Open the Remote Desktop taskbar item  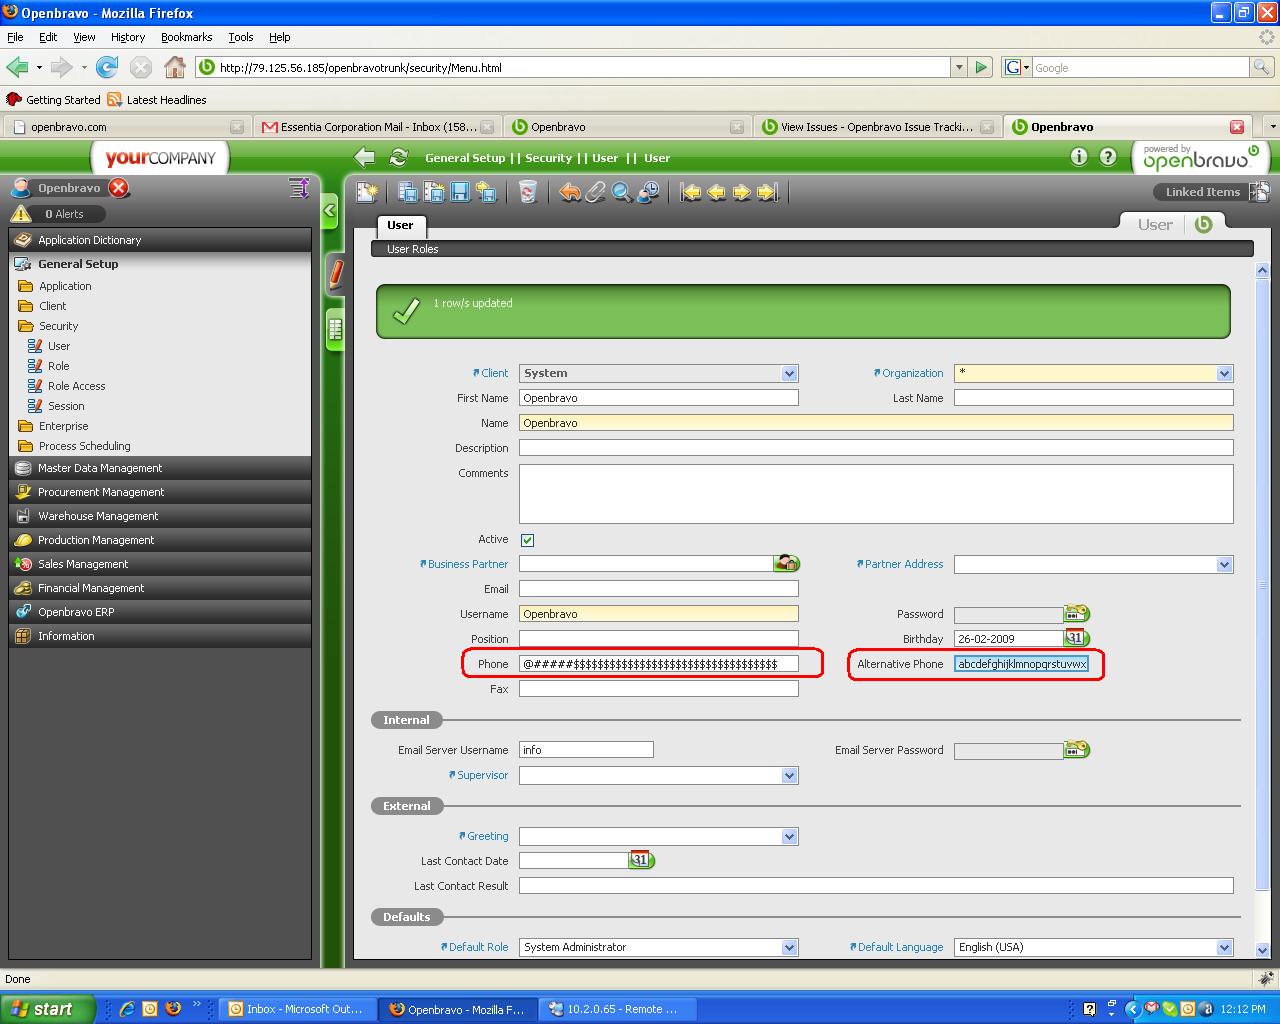coord(617,1009)
